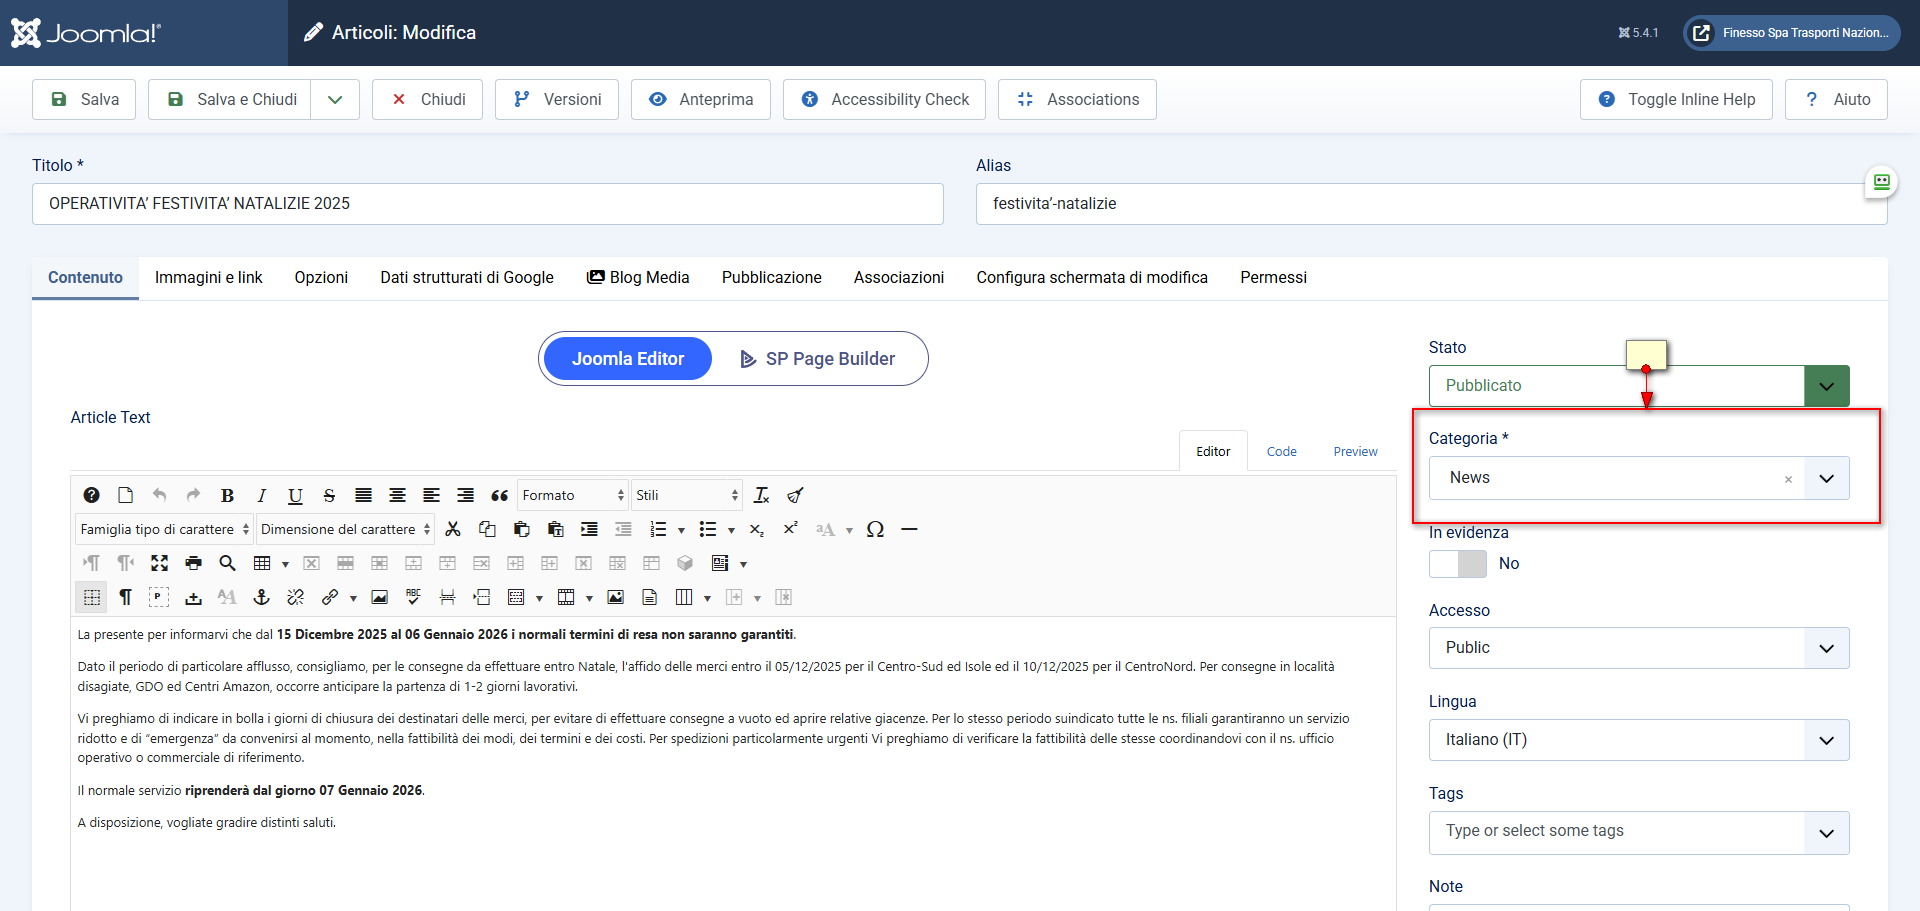Click the scissors cut icon

(x=453, y=529)
